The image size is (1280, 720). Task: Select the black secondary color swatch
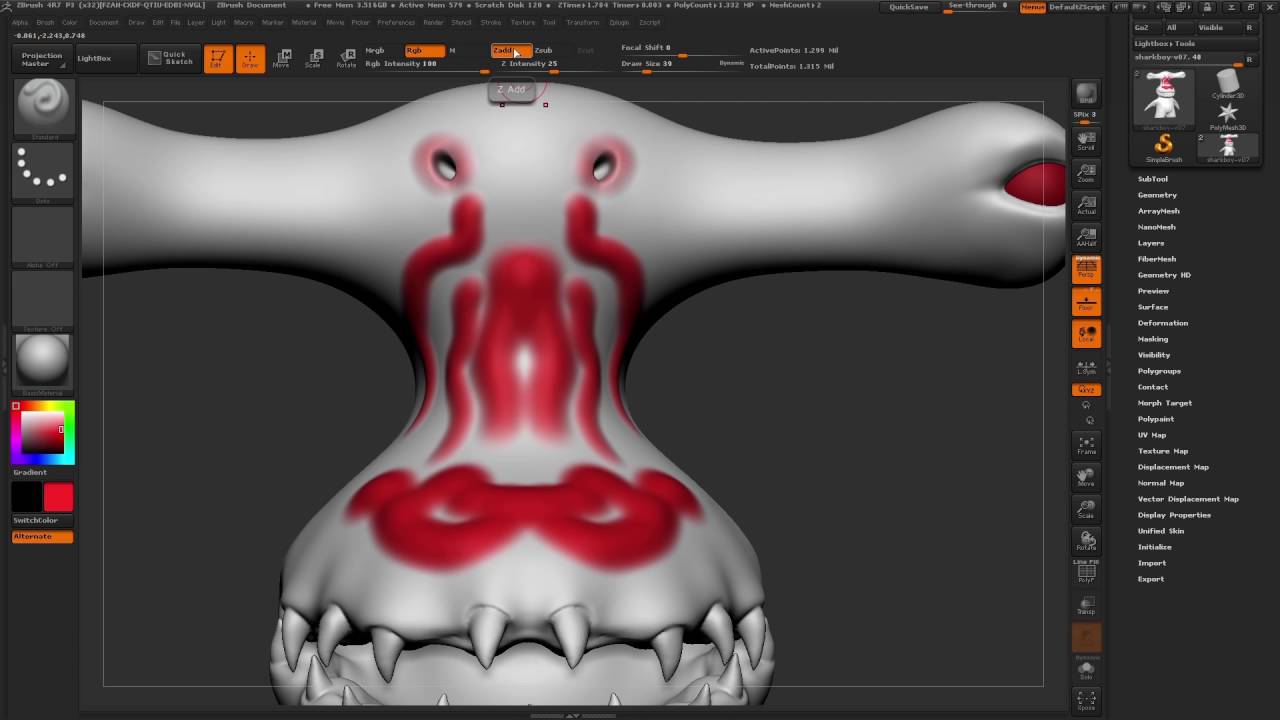(x=27, y=498)
